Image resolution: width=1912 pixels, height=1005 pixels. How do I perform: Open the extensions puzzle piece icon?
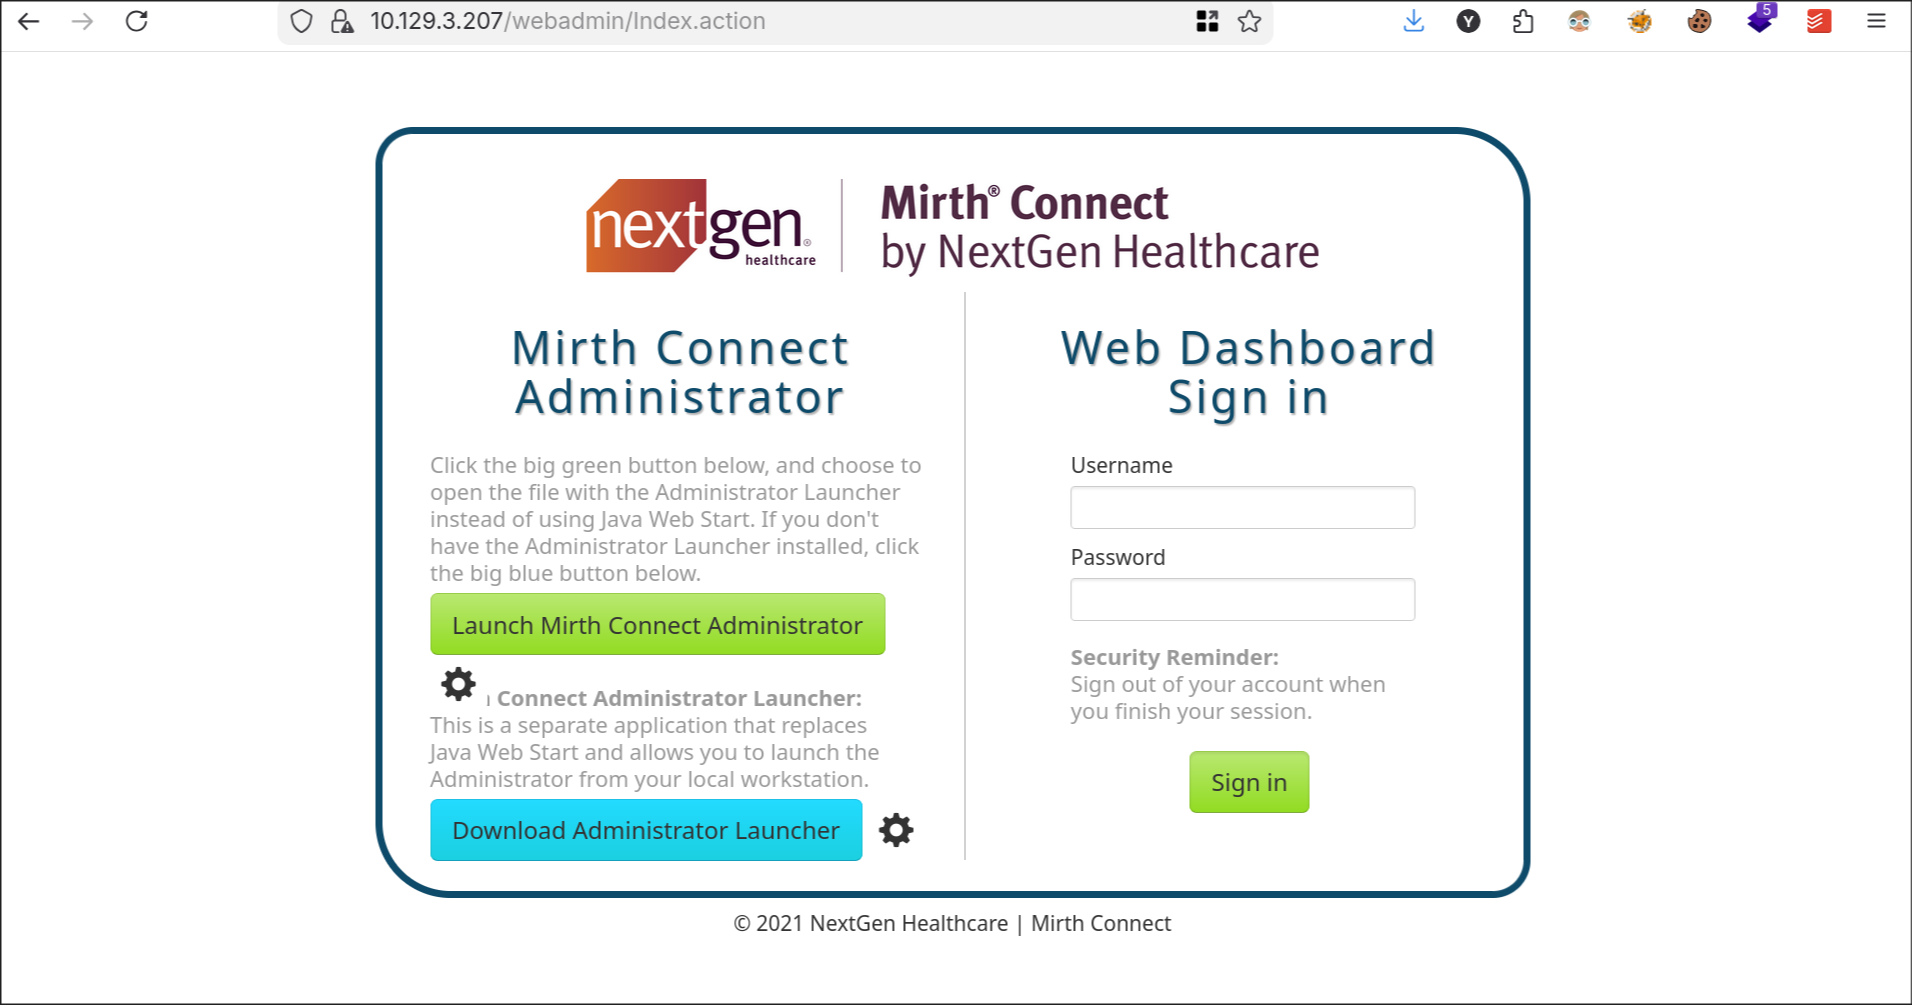pyautogui.click(x=1523, y=21)
